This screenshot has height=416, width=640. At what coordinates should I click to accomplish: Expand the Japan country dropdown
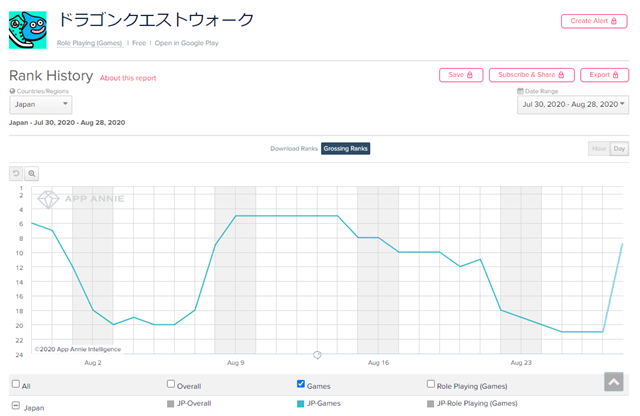pyautogui.click(x=40, y=105)
